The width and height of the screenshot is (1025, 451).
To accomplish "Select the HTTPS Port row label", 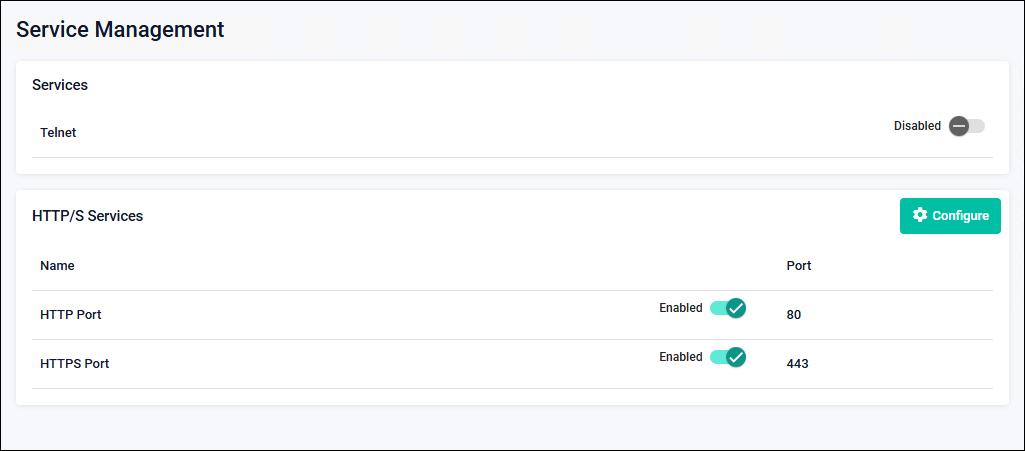I will click(74, 364).
